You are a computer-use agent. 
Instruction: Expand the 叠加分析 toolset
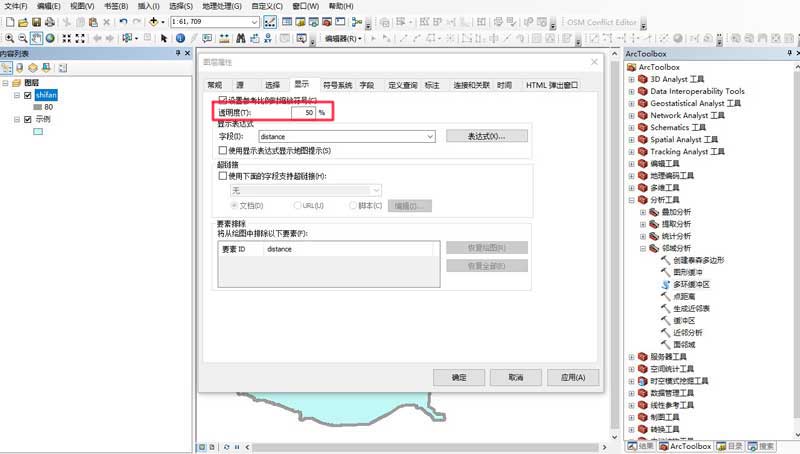tap(643, 212)
